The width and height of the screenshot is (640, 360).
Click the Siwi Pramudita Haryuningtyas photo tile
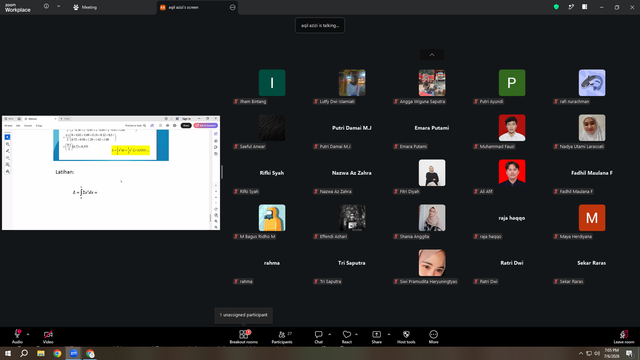[432, 263]
